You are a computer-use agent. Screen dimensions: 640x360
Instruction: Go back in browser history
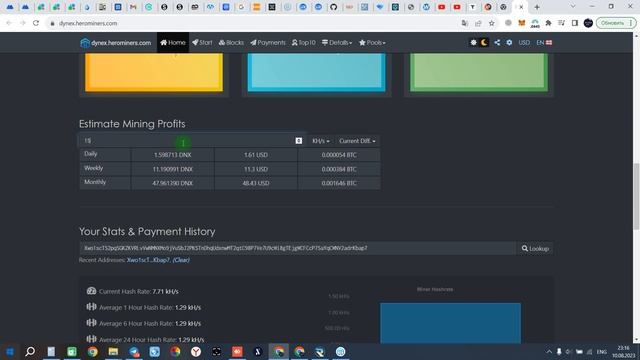(9, 23)
